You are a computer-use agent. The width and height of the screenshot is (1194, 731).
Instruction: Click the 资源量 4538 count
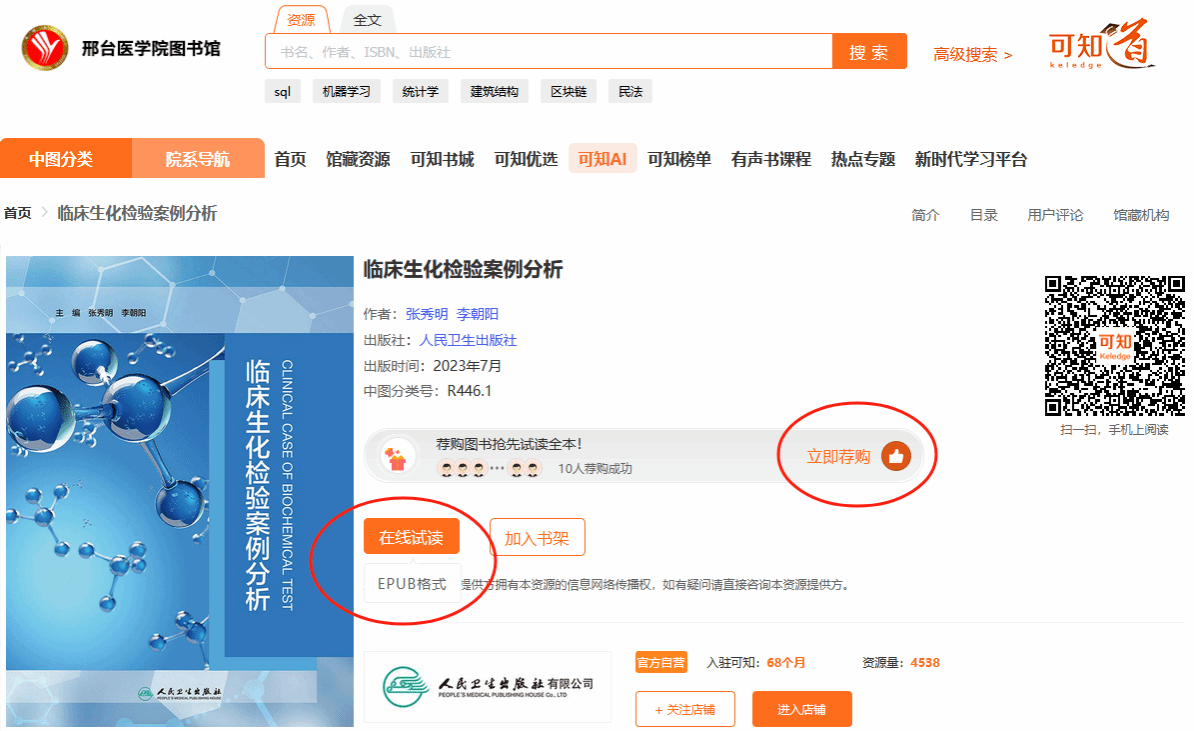901,662
